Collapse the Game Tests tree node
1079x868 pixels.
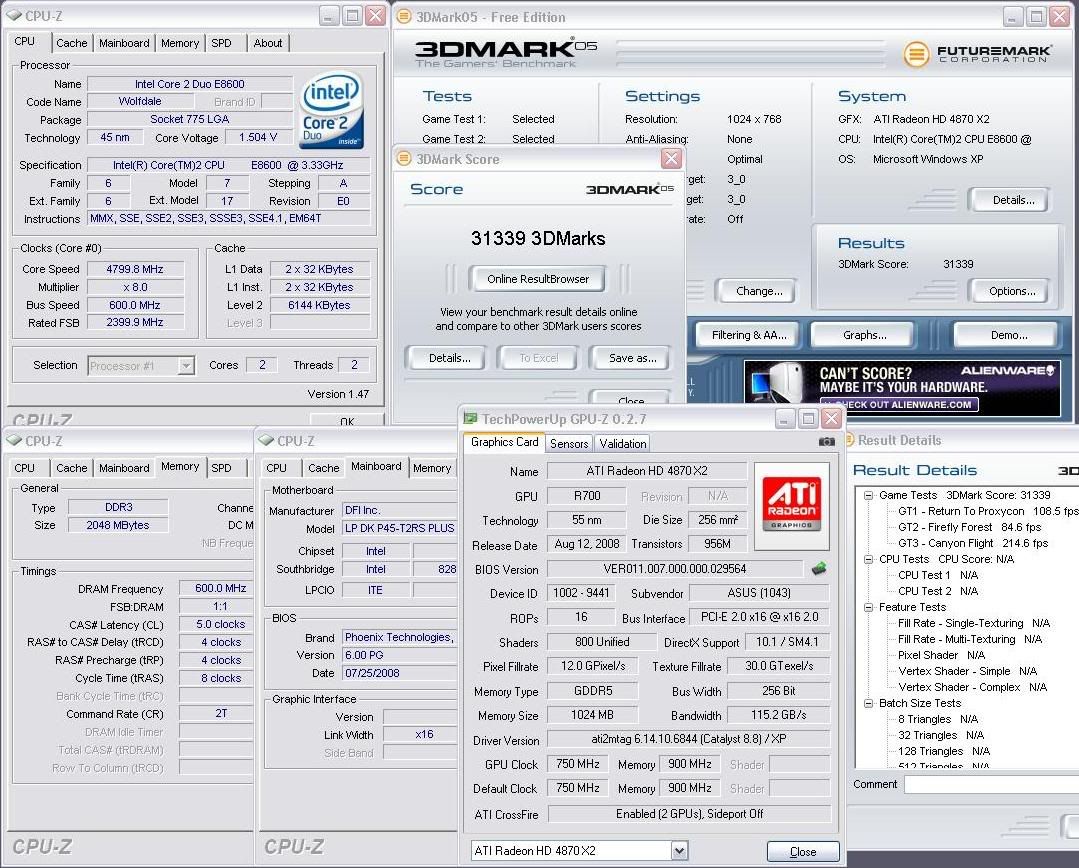pyautogui.click(x=868, y=495)
